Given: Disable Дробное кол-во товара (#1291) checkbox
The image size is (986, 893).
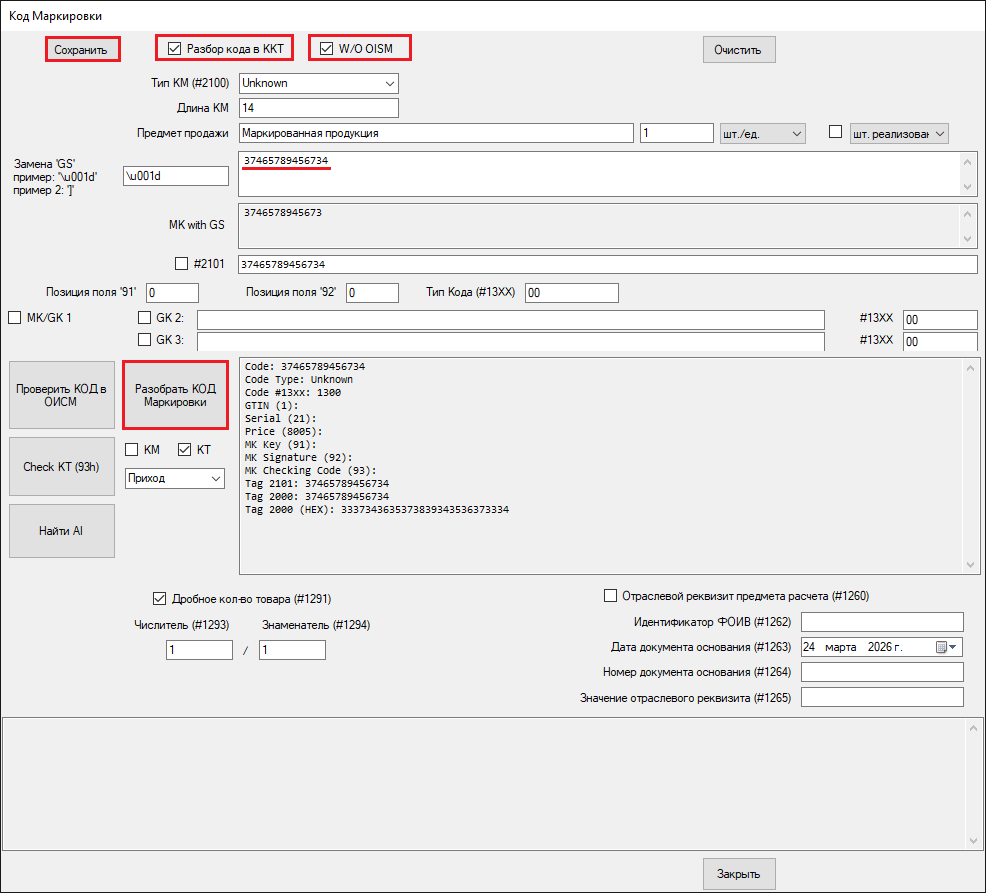Looking at the screenshot, I should click(159, 599).
